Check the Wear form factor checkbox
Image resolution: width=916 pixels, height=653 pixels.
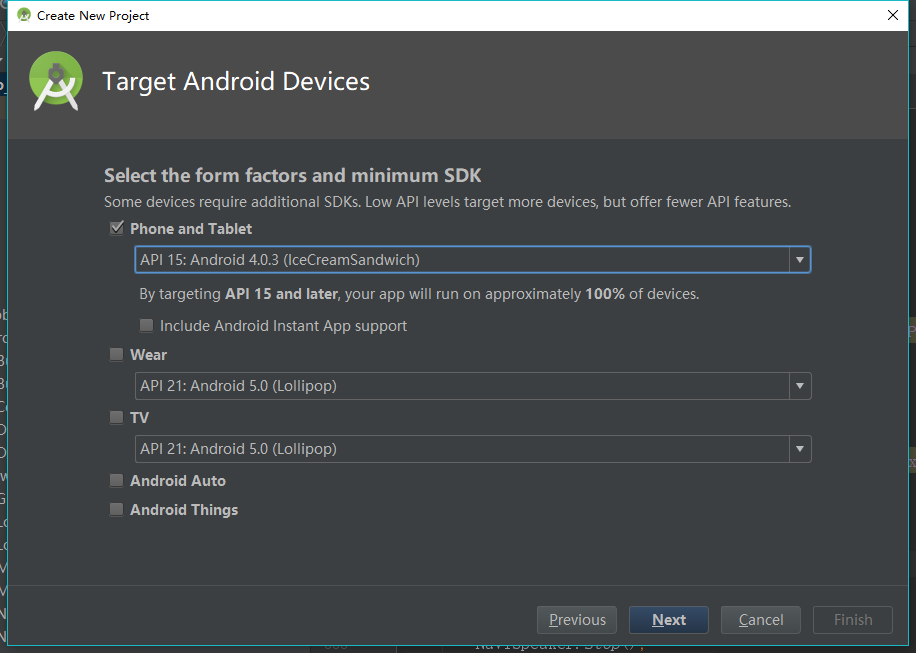[x=117, y=354]
